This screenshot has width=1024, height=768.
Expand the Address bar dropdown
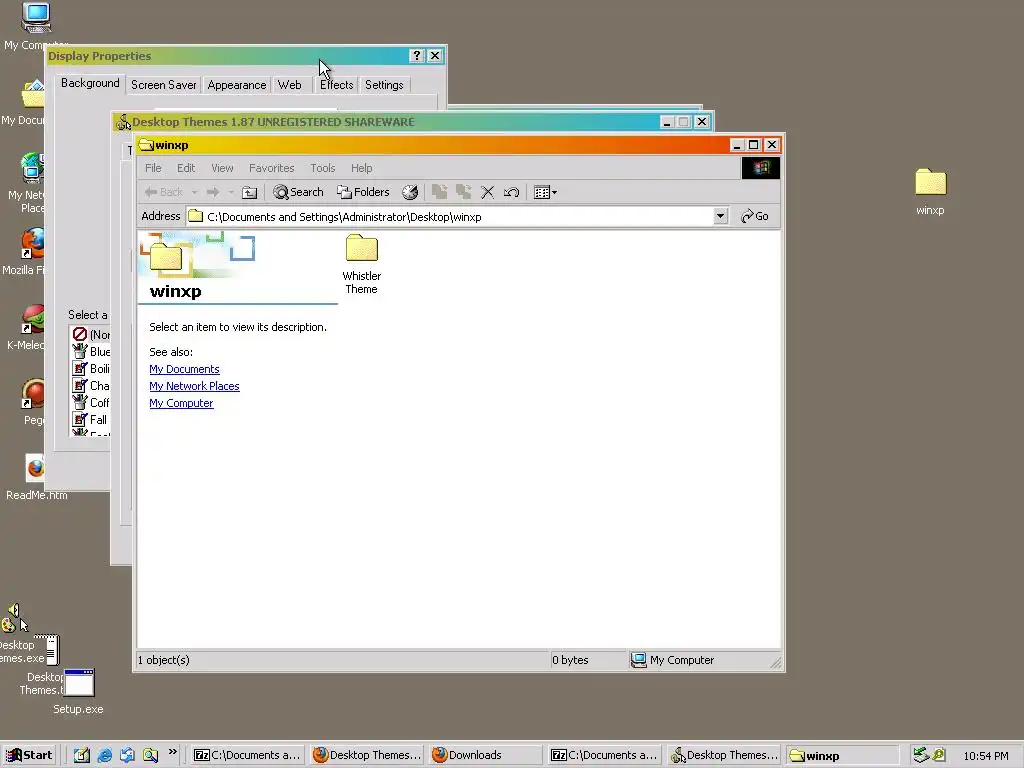click(x=720, y=216)
